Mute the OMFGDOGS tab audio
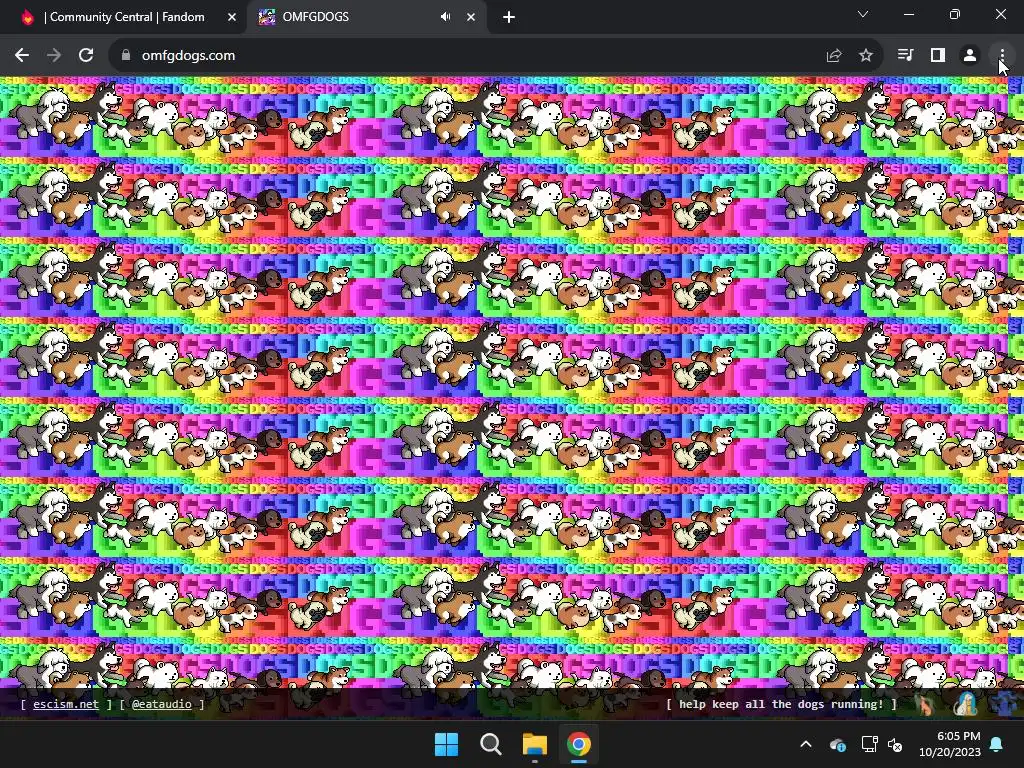The image size is (1024, 768). tap(445, 17)
